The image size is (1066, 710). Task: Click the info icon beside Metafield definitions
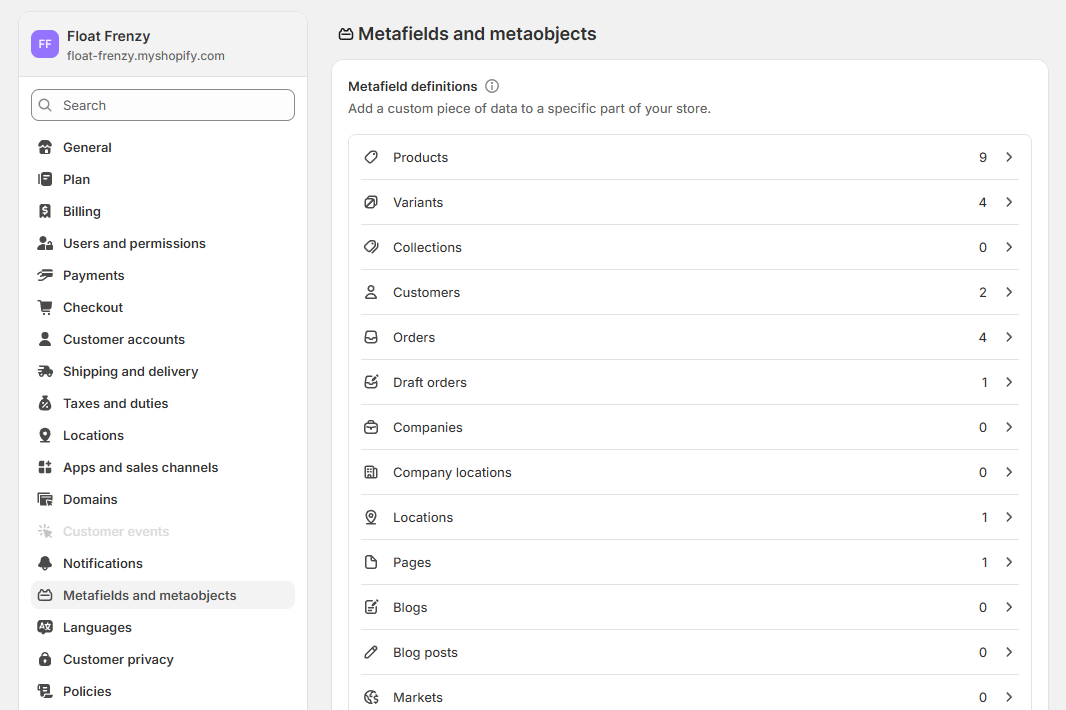492,87
